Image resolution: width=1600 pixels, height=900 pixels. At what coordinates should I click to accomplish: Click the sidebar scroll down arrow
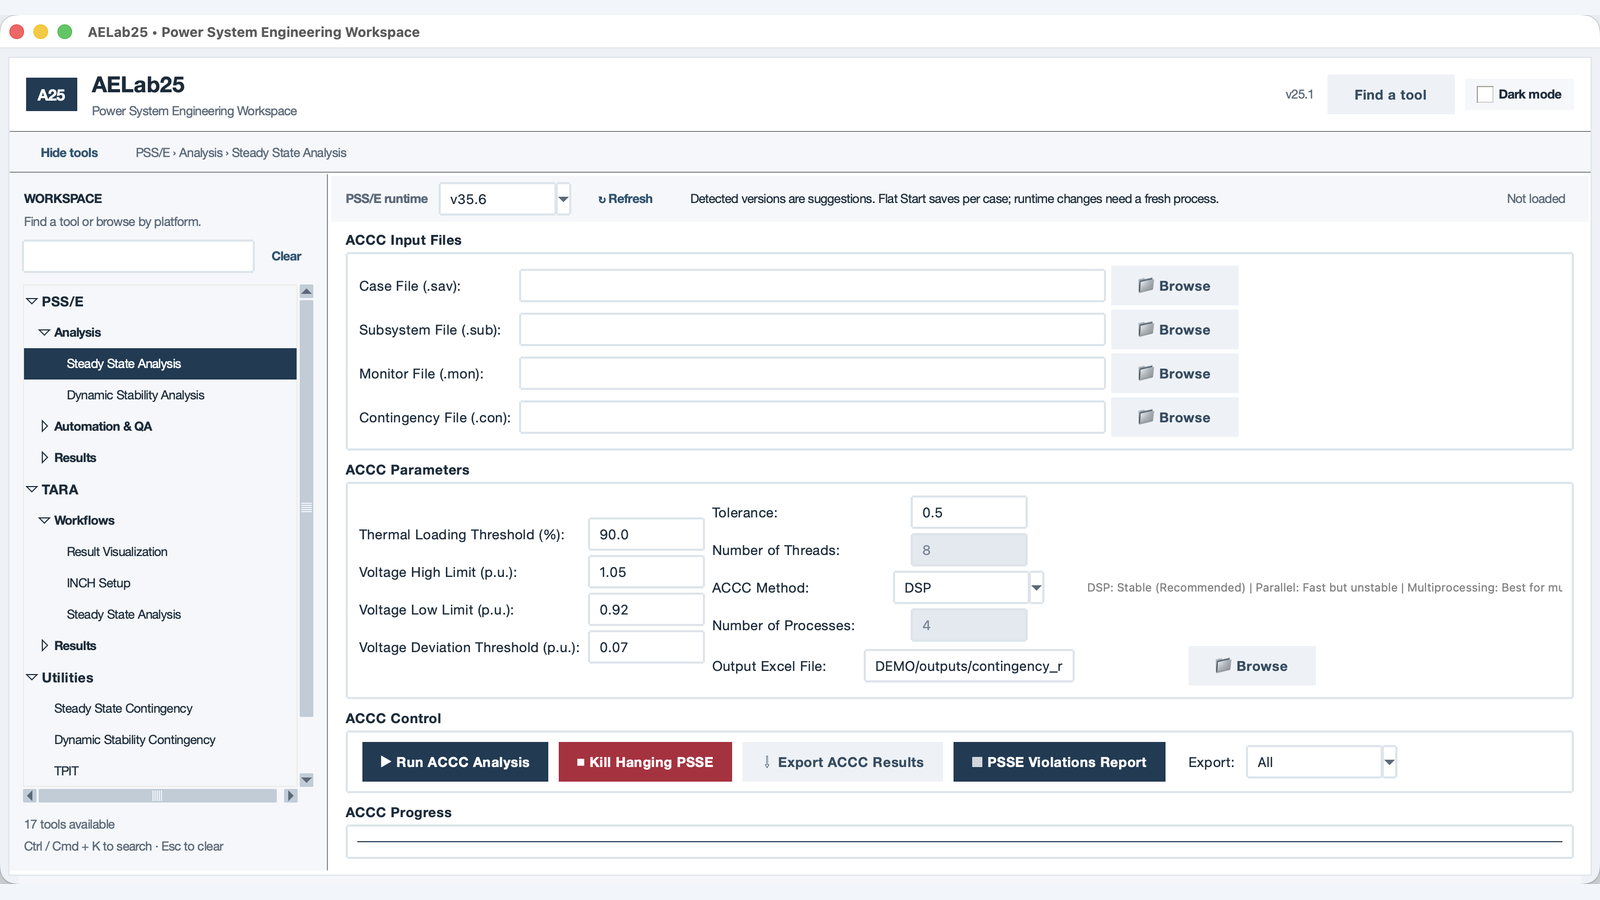click(x=306, y=780)
